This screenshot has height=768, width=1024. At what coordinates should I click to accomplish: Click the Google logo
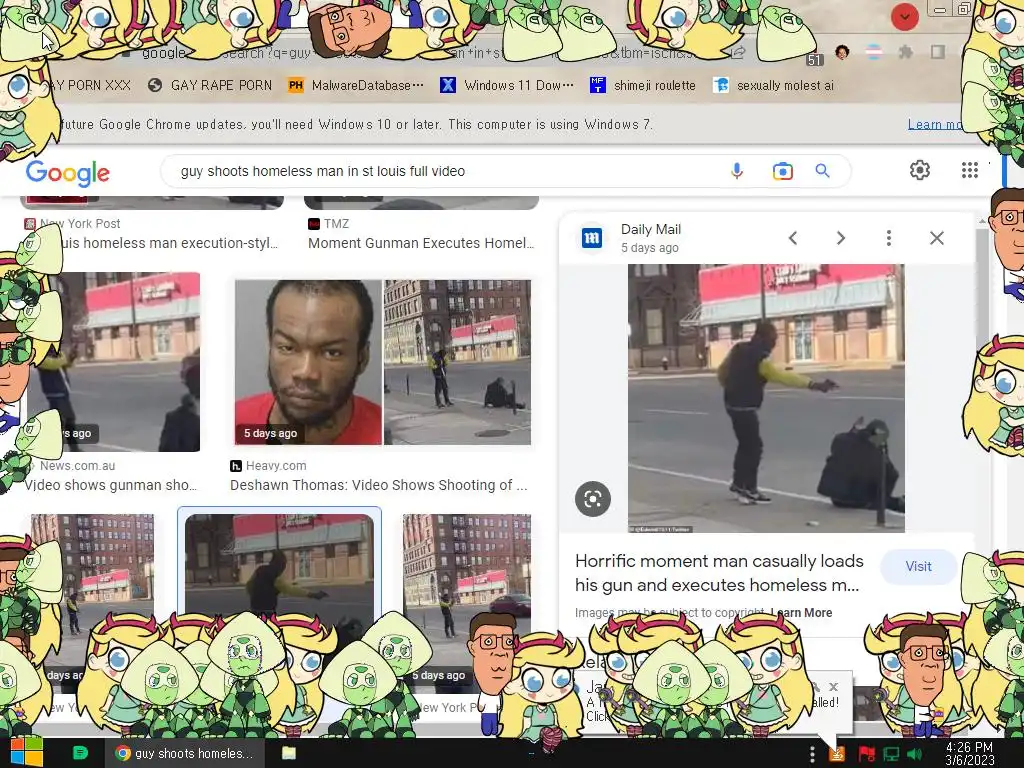(x=68, y=173)
